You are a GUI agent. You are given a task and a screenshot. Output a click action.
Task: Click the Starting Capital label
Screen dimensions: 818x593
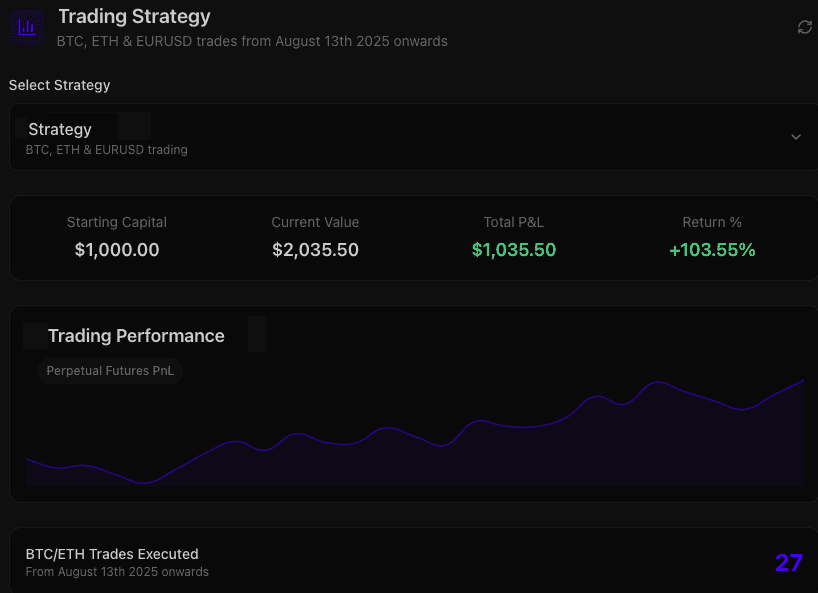(x=117, y=222)
